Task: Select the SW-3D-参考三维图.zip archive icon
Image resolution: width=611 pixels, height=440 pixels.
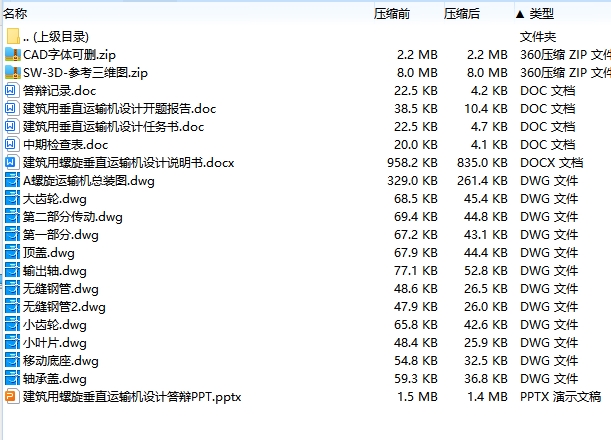Action: 13,72
